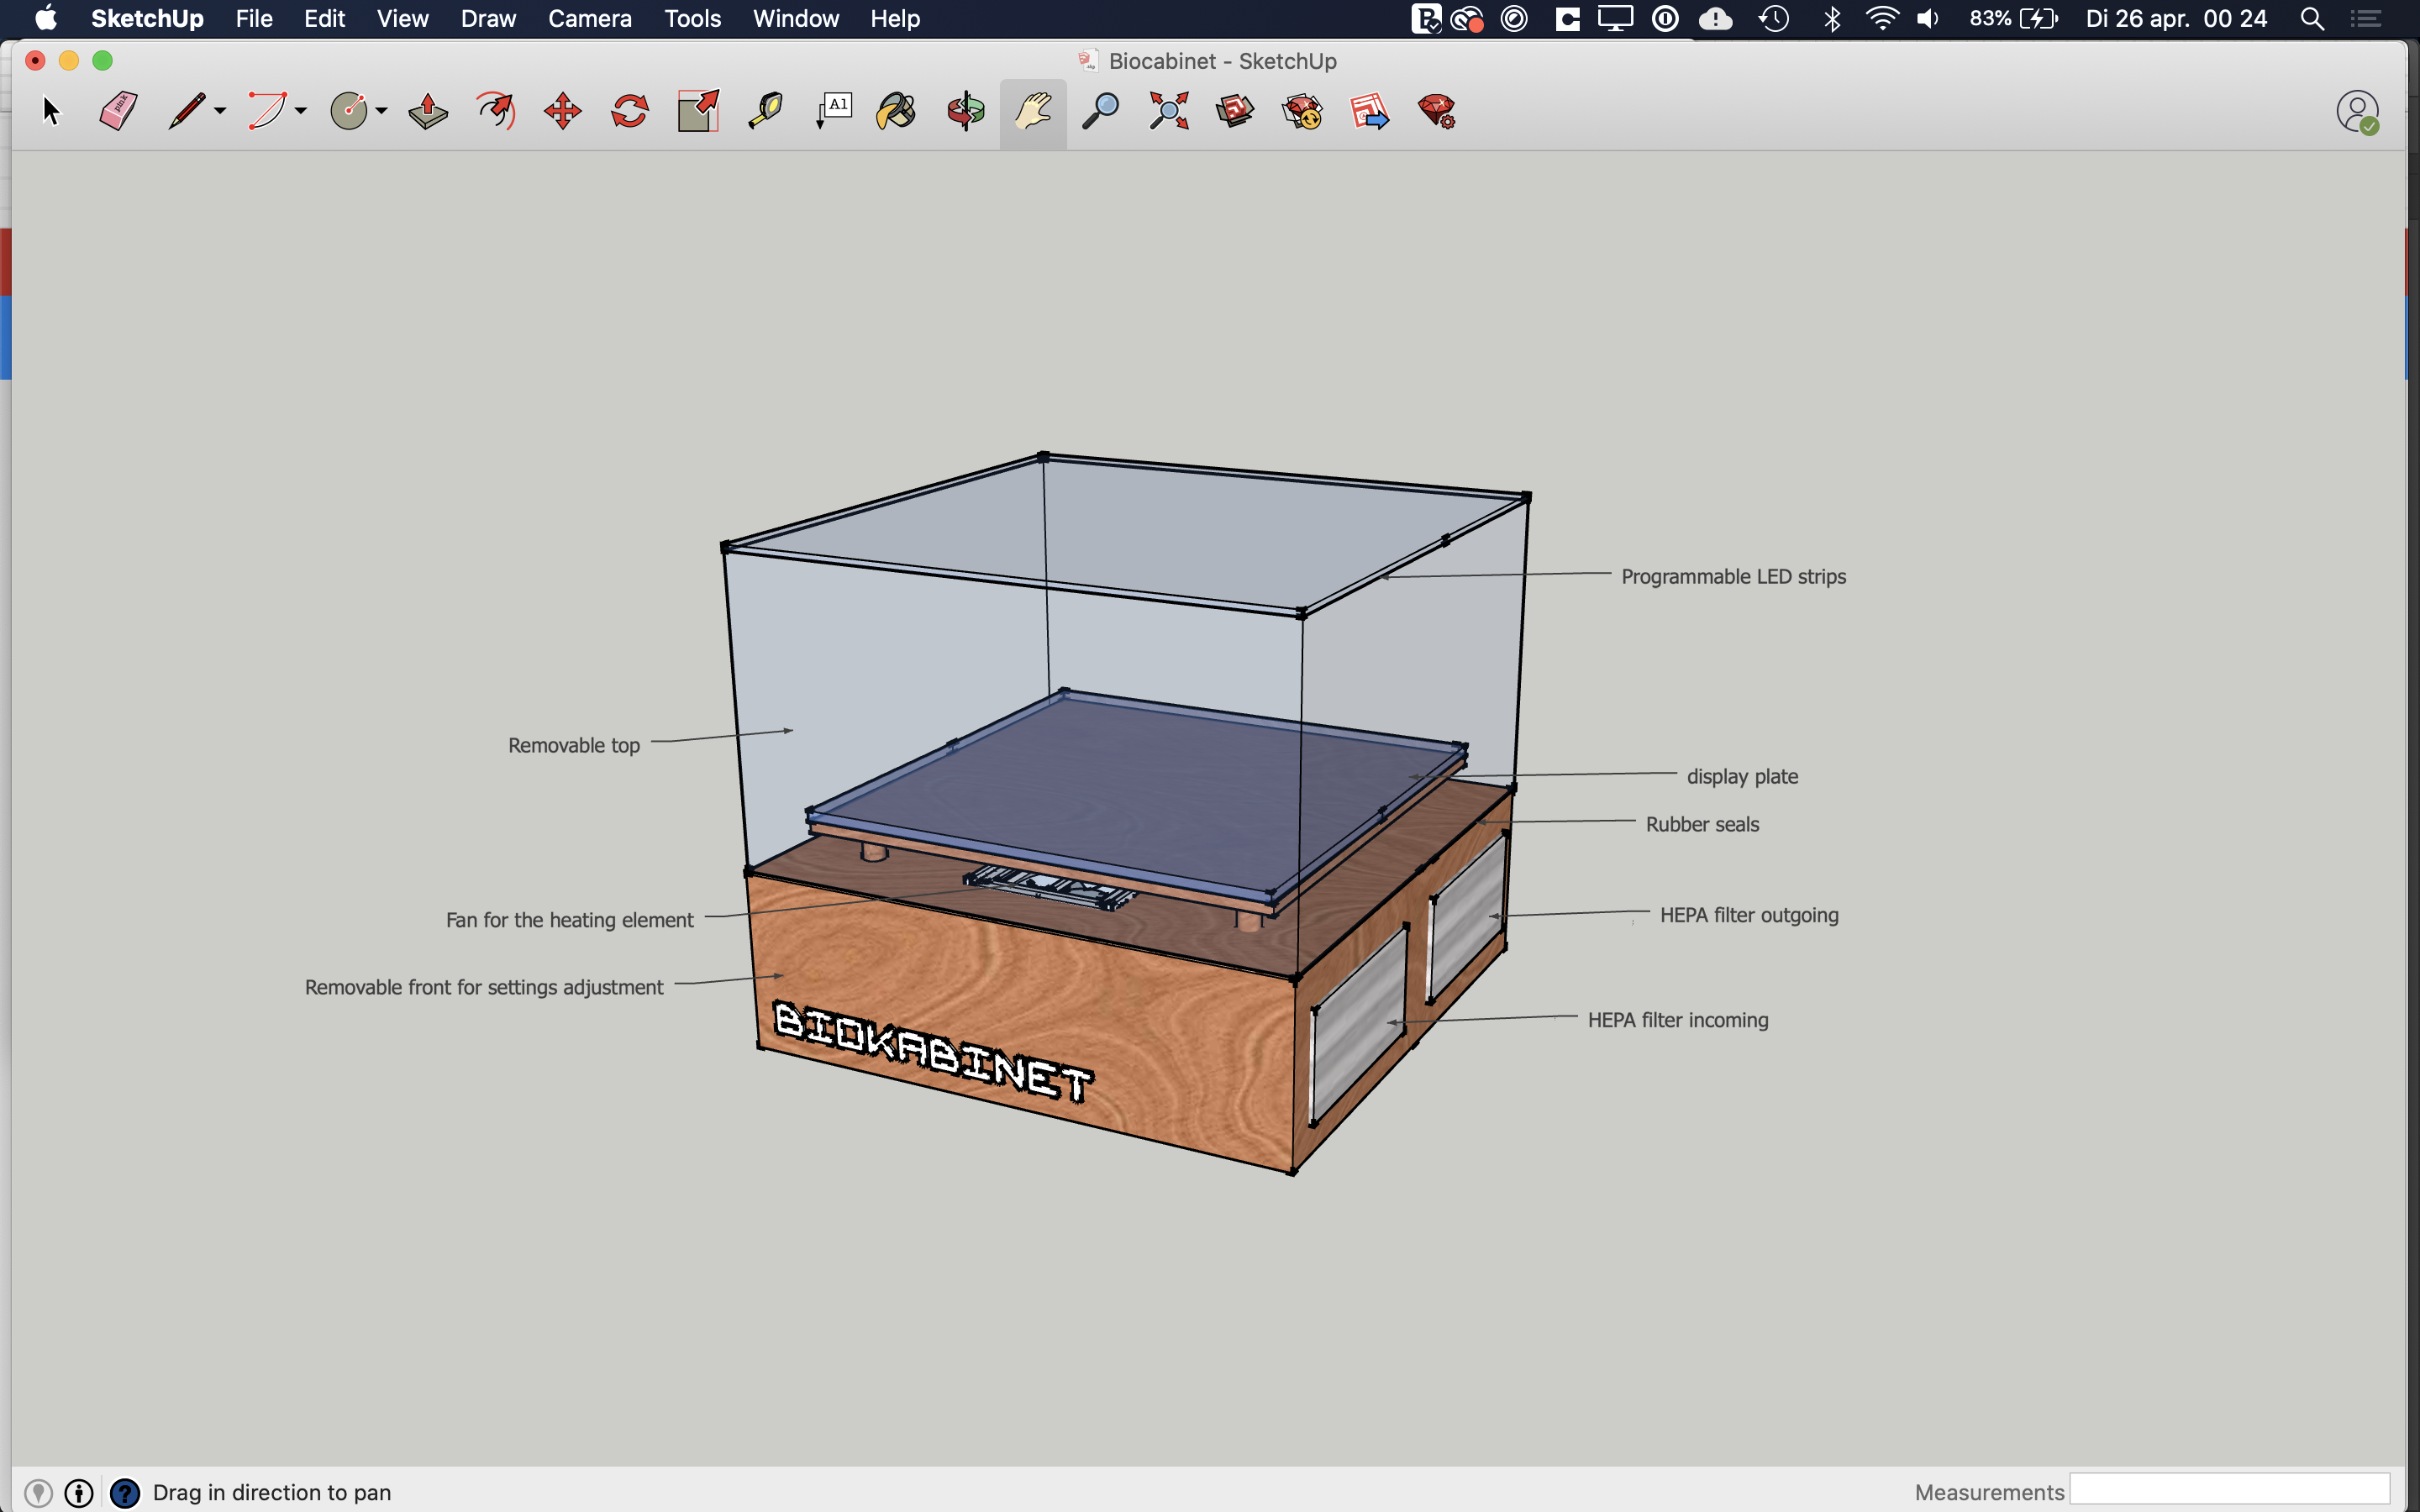Click 'Fan for the heating element' label
This screenshot has height=1512, width=2420.
569,921
